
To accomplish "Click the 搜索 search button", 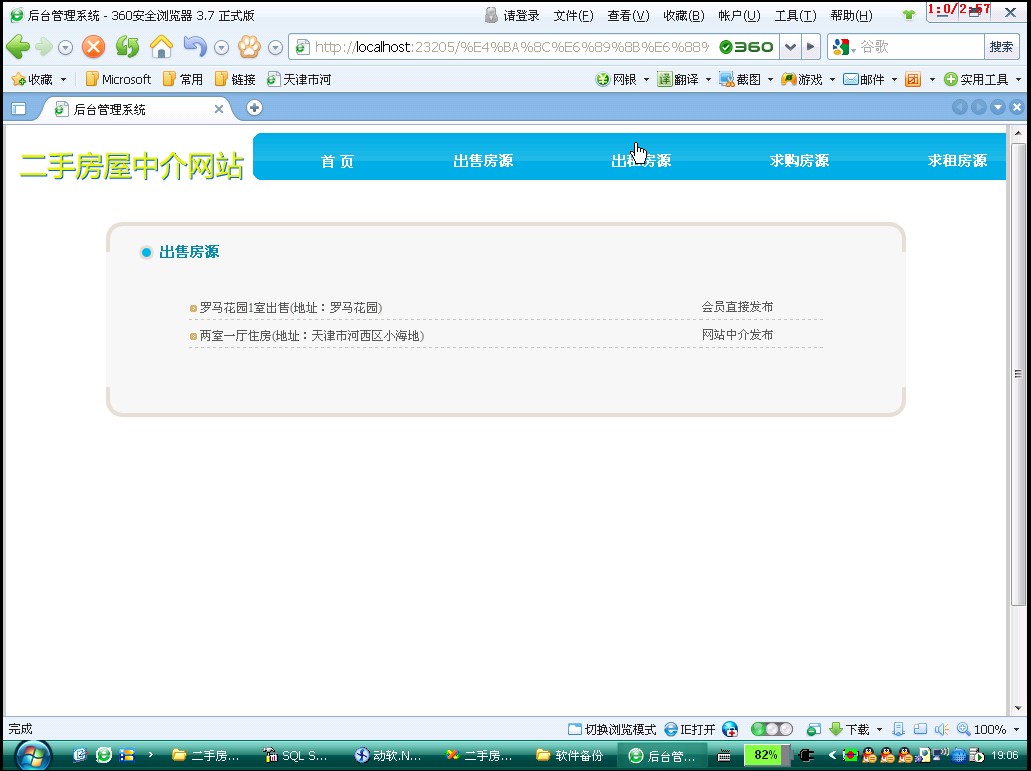I will [1001, 47].
